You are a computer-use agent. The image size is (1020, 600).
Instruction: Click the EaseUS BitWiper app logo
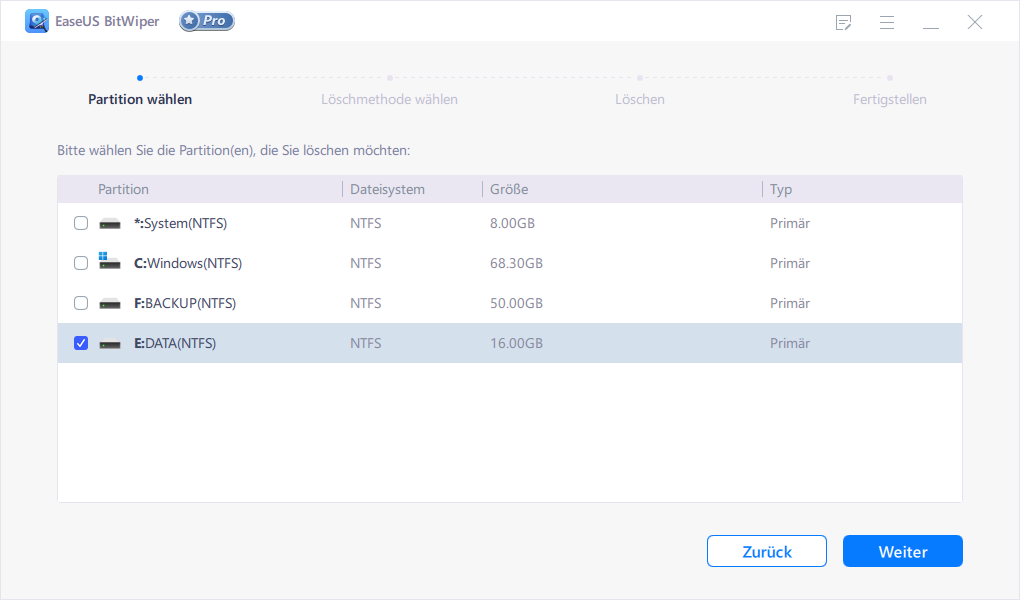37,21
